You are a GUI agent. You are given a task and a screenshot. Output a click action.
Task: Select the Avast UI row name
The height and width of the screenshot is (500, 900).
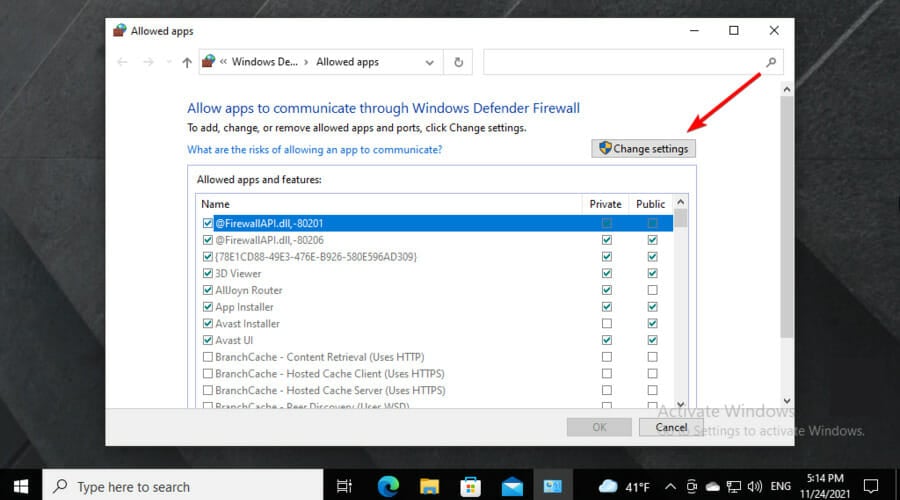(x=234, y=340)
